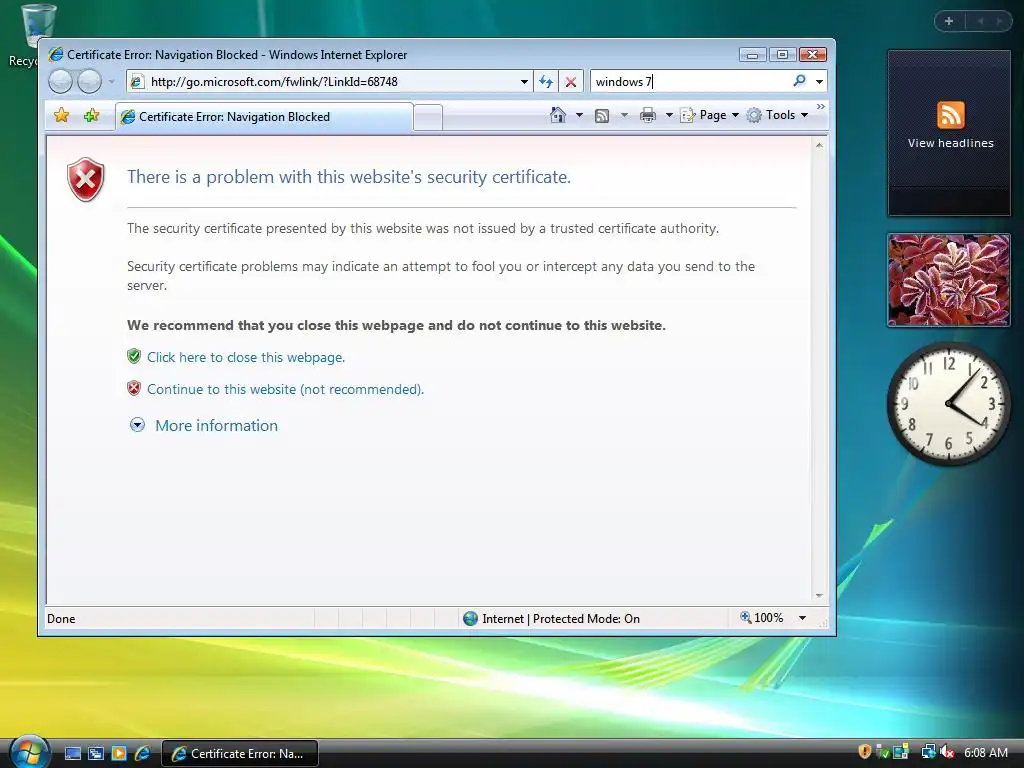Click the network connection tray icon
The height and width of the screenshot is (768, 1024).
pos(928,752)
